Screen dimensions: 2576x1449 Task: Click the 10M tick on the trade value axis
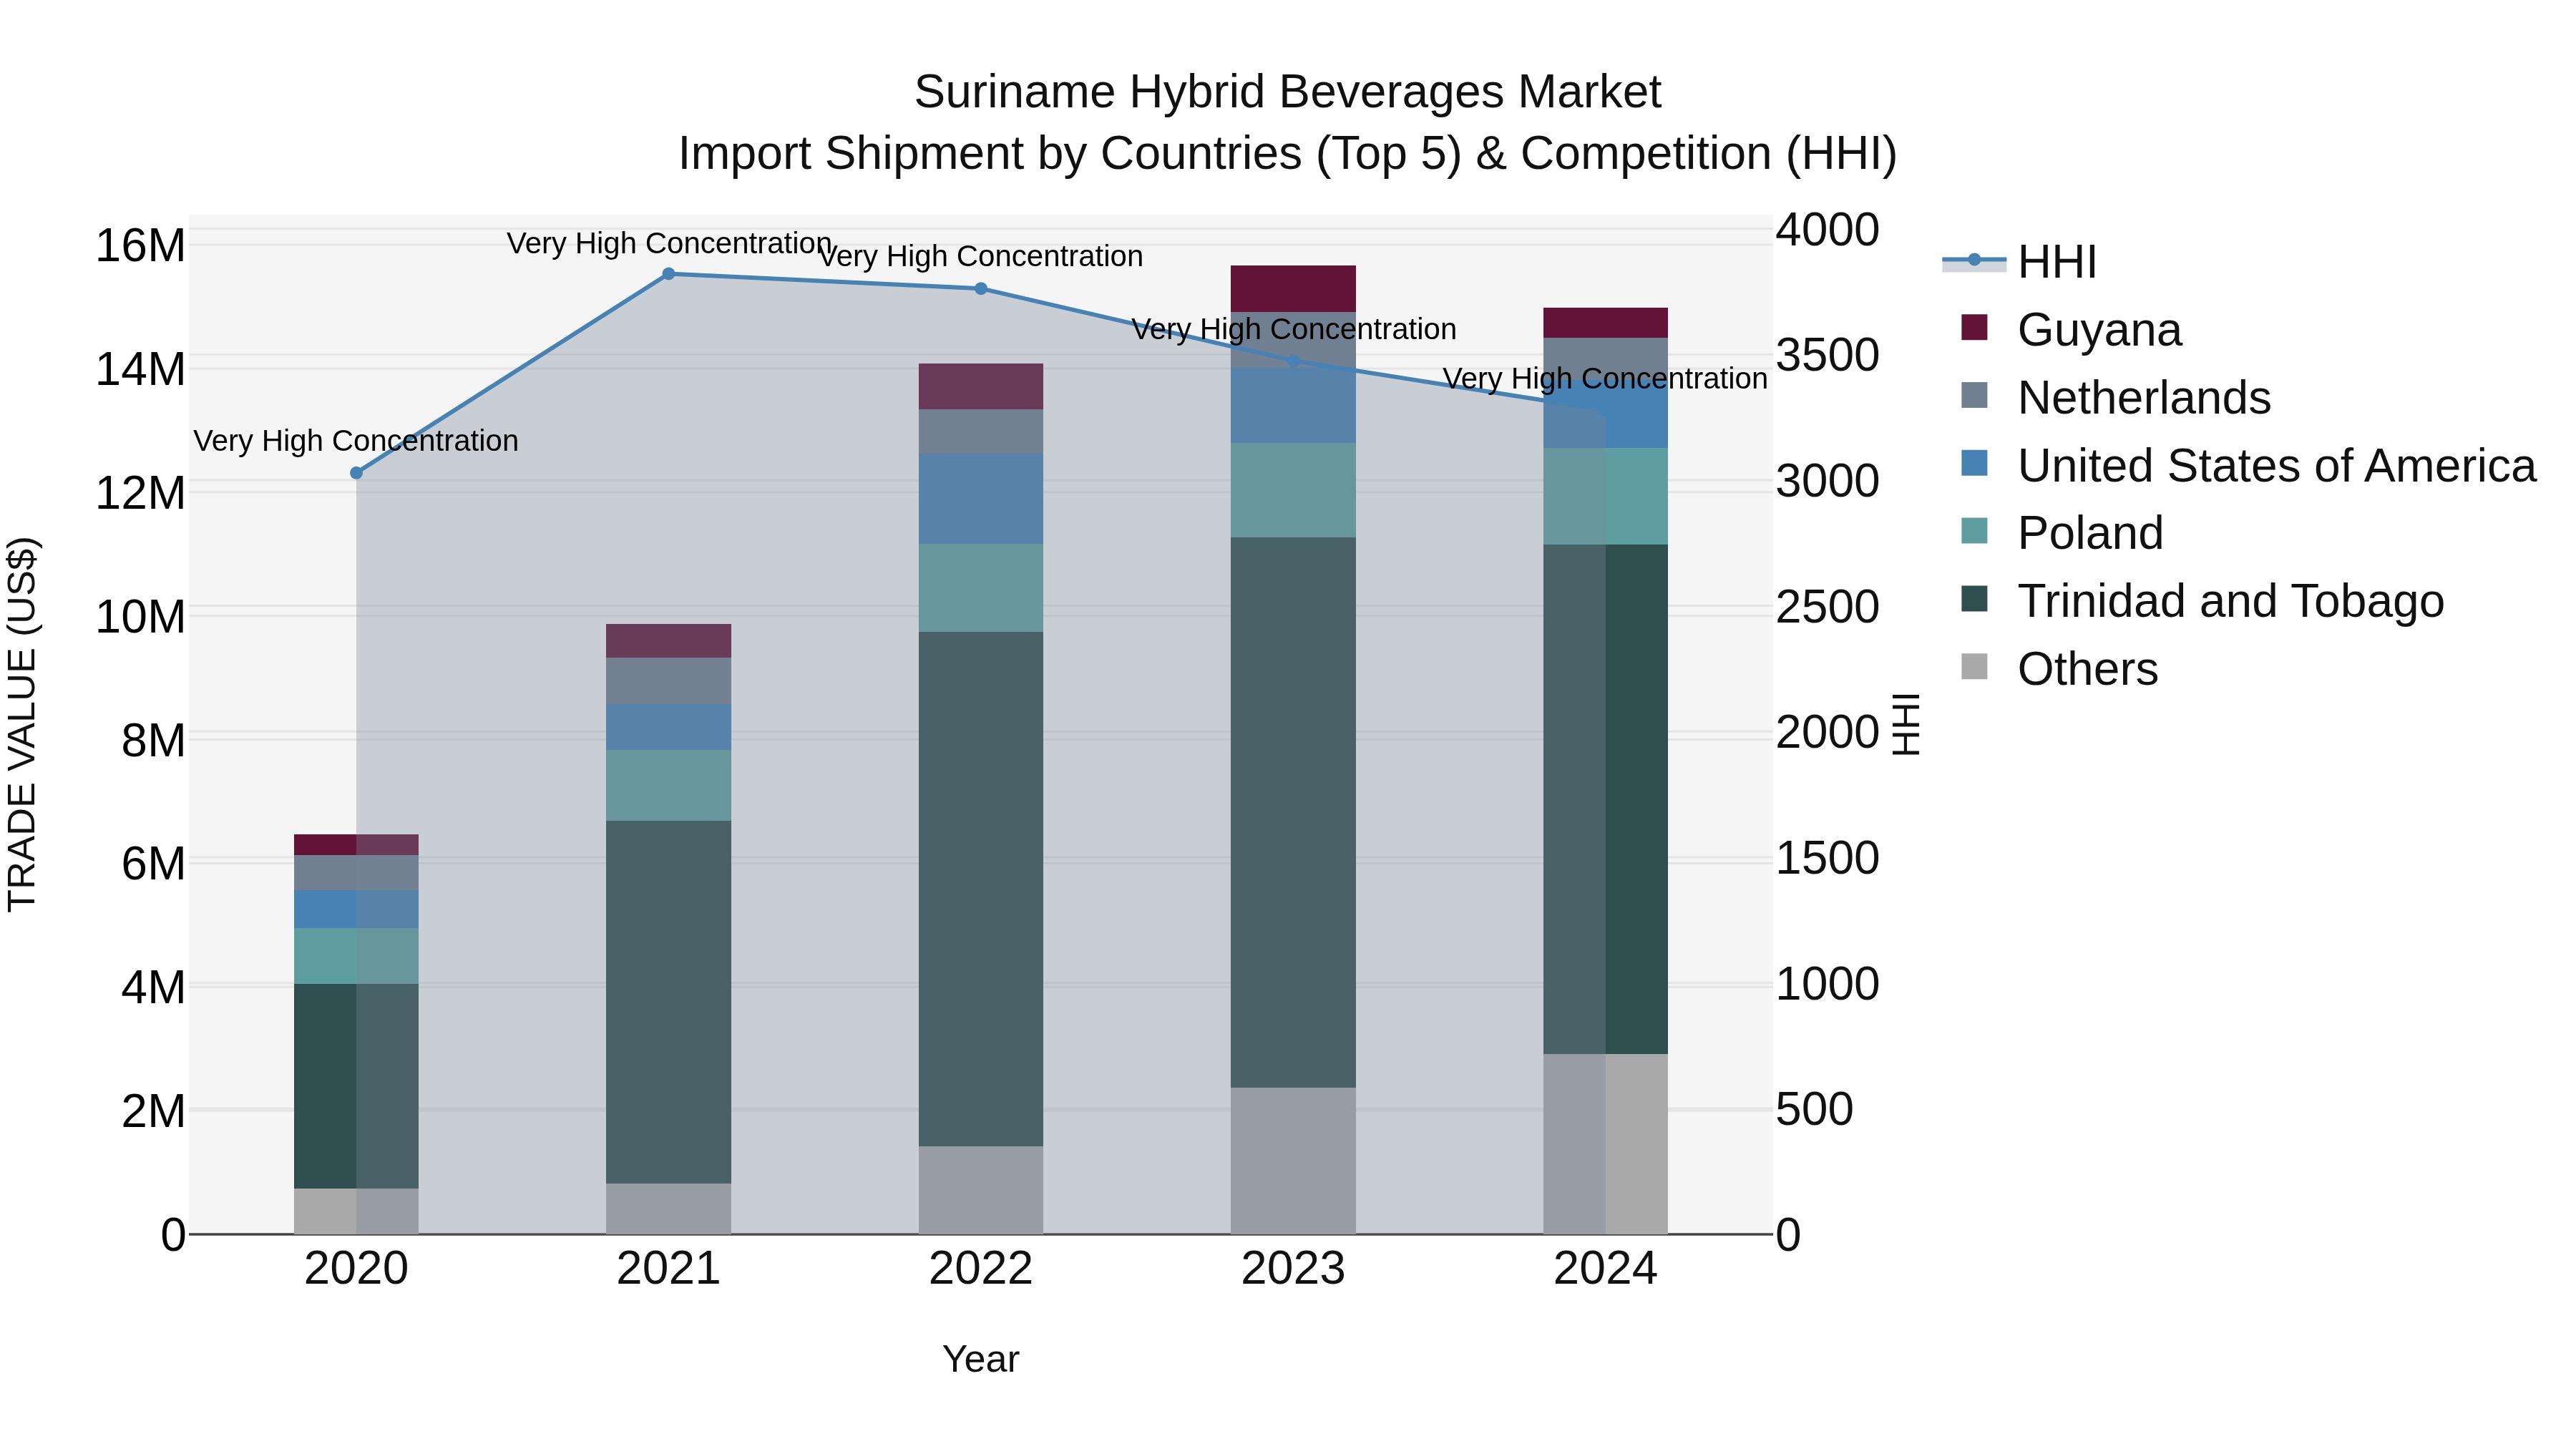point(140,617)
